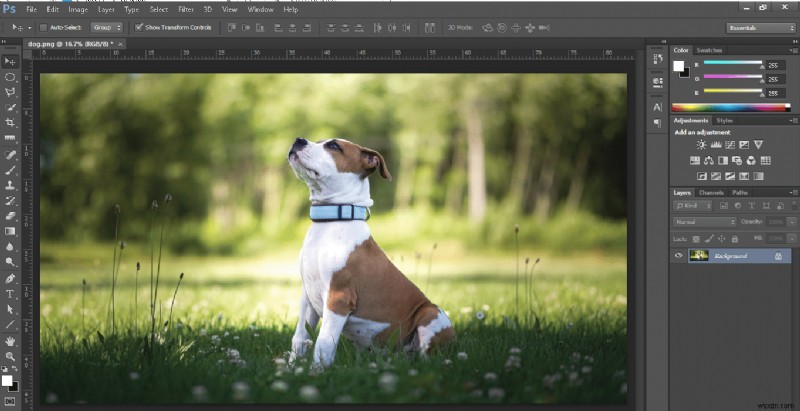Hide the Background layer with eye icon
This screenshot has width=800, height=411.
tap(679, 256)
